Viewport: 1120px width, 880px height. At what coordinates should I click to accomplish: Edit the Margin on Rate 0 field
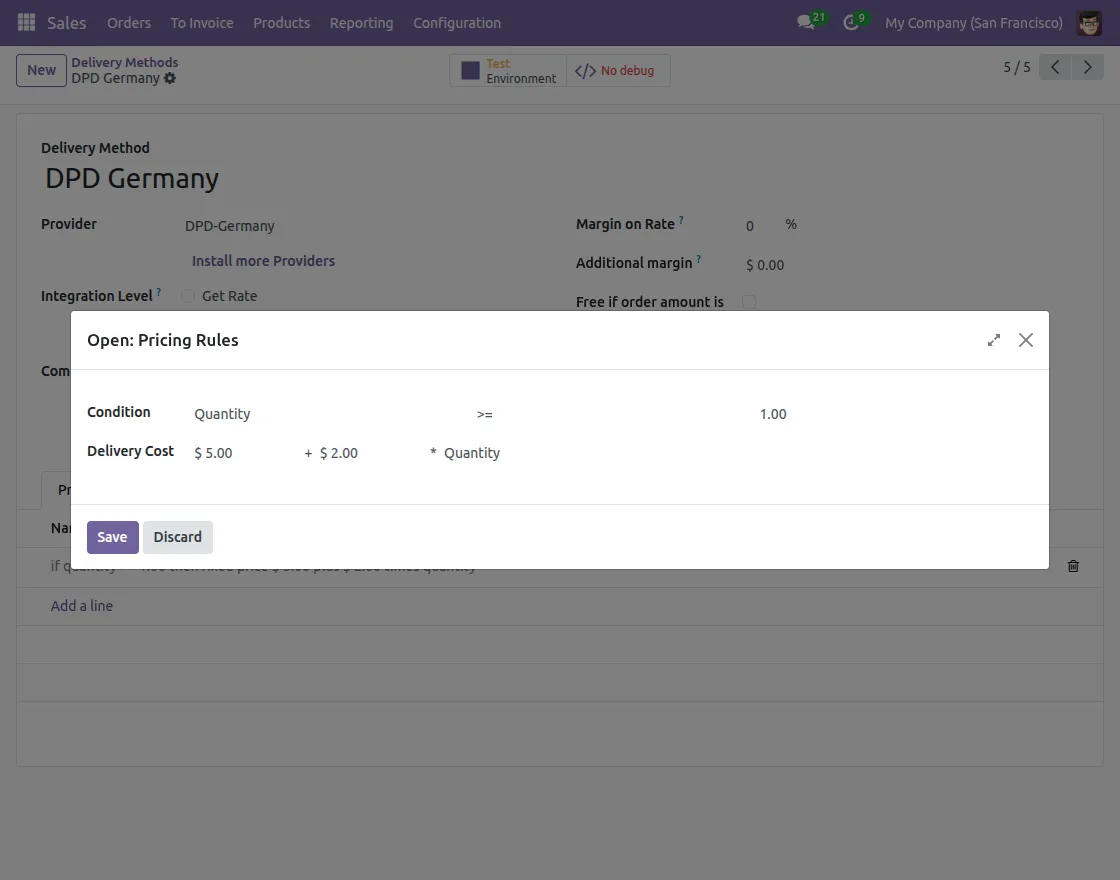[x=761, y=226]
